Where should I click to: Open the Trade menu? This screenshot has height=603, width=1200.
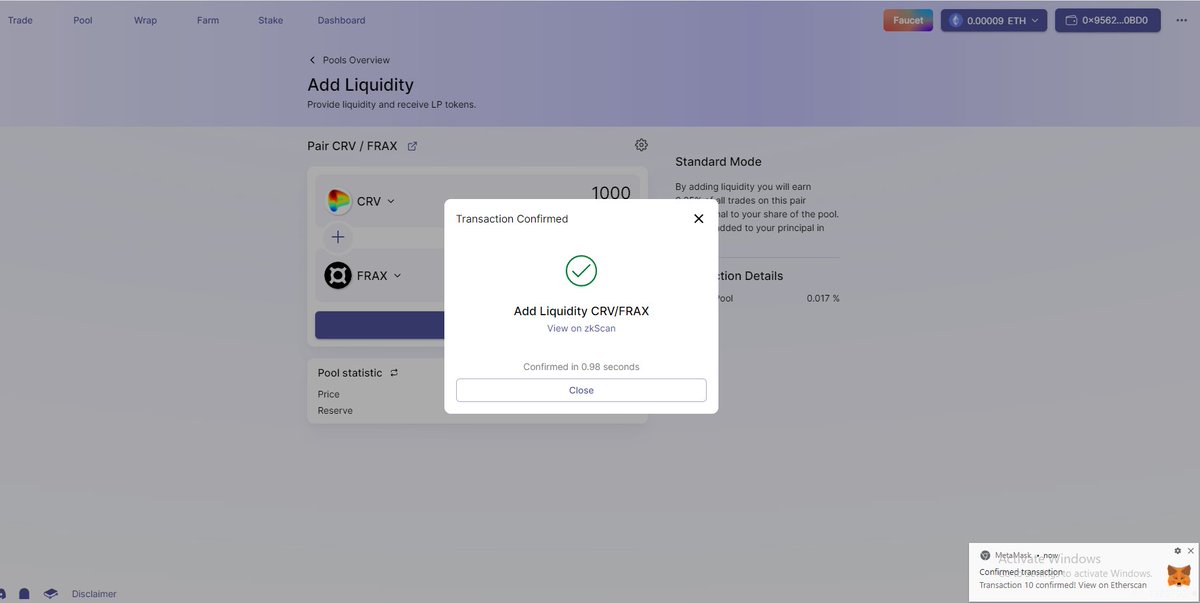(x=20, y=20)
